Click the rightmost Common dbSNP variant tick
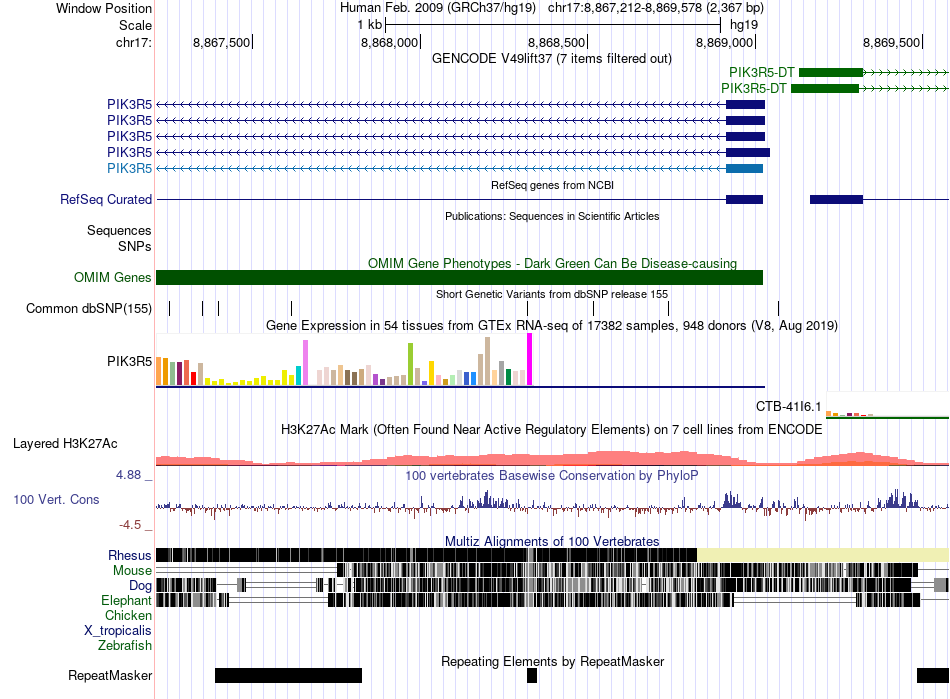This screenshot has height=699, width=950. [x=779, y=308]
